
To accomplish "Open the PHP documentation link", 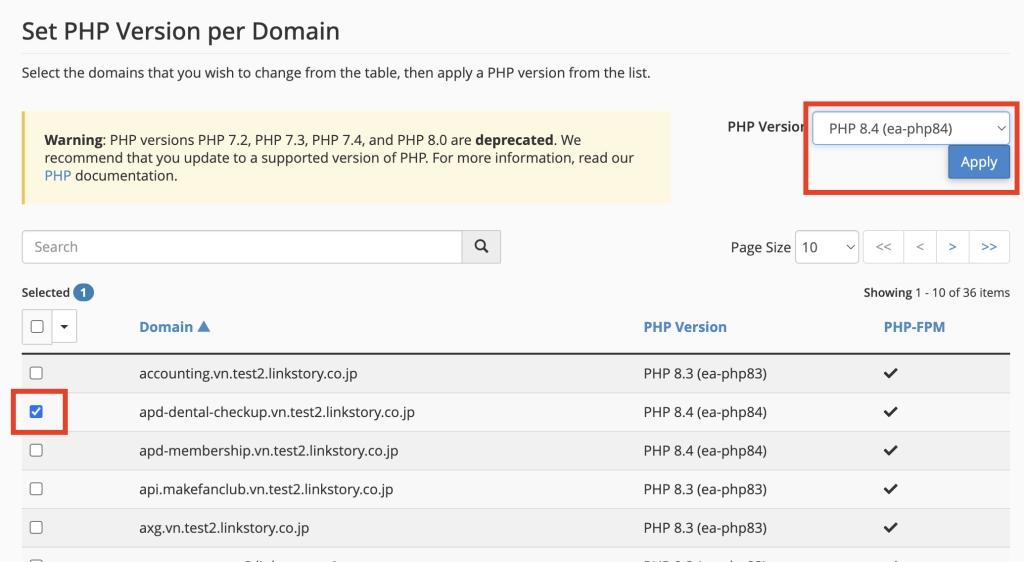I will (x=57, y=176).
